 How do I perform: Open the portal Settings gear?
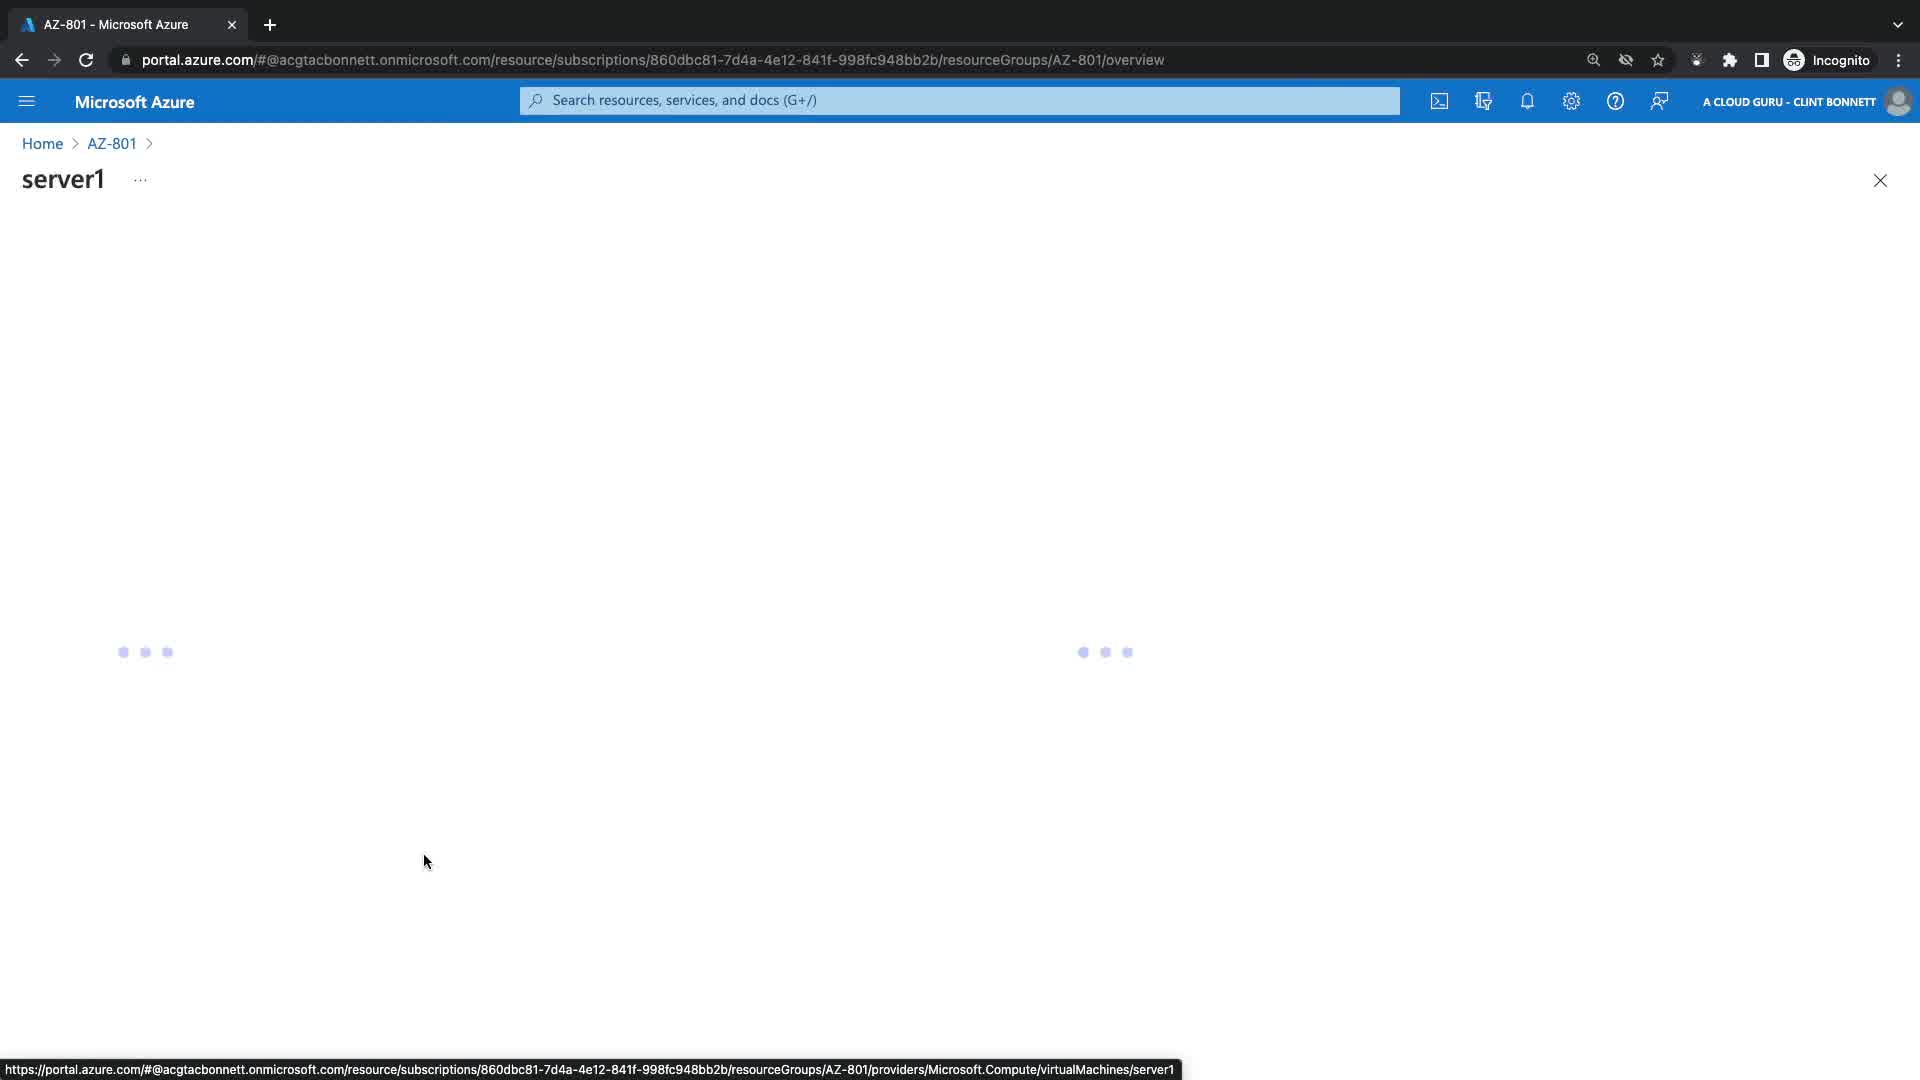tap(1571, 101)
